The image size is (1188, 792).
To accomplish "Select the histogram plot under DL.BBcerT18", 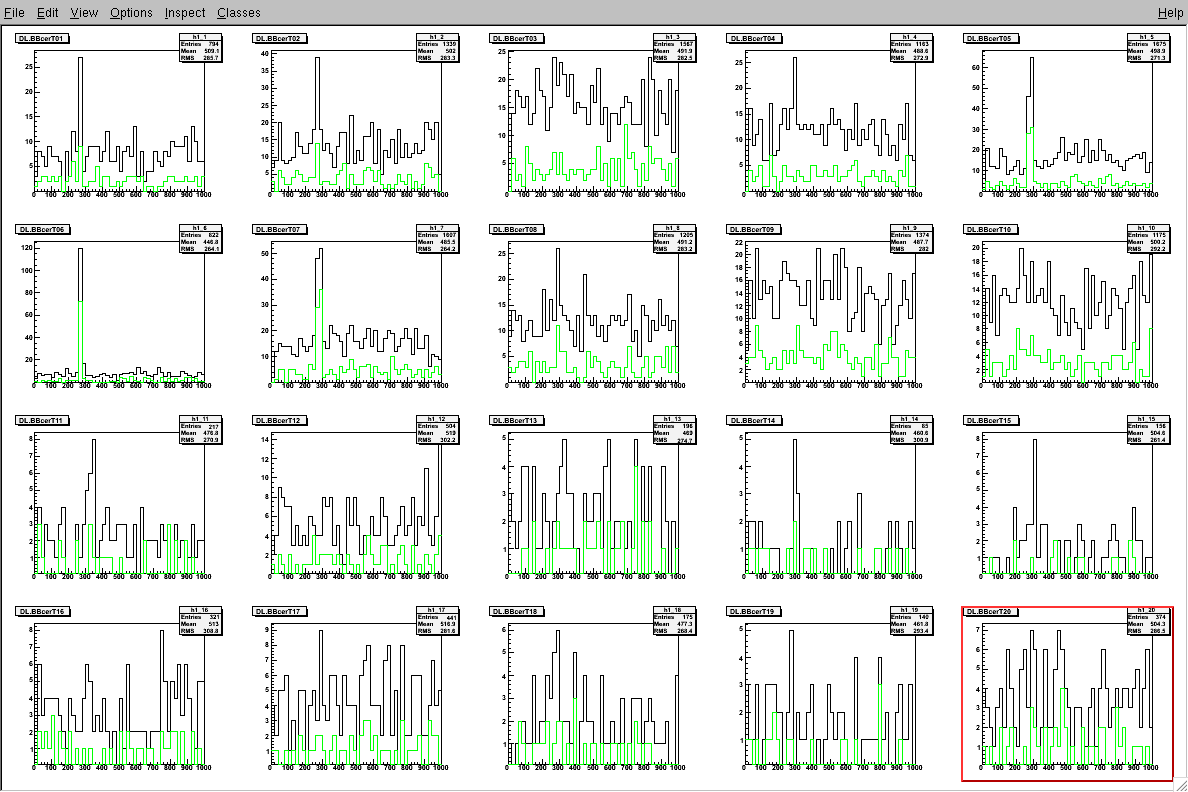I will point(592,693).
